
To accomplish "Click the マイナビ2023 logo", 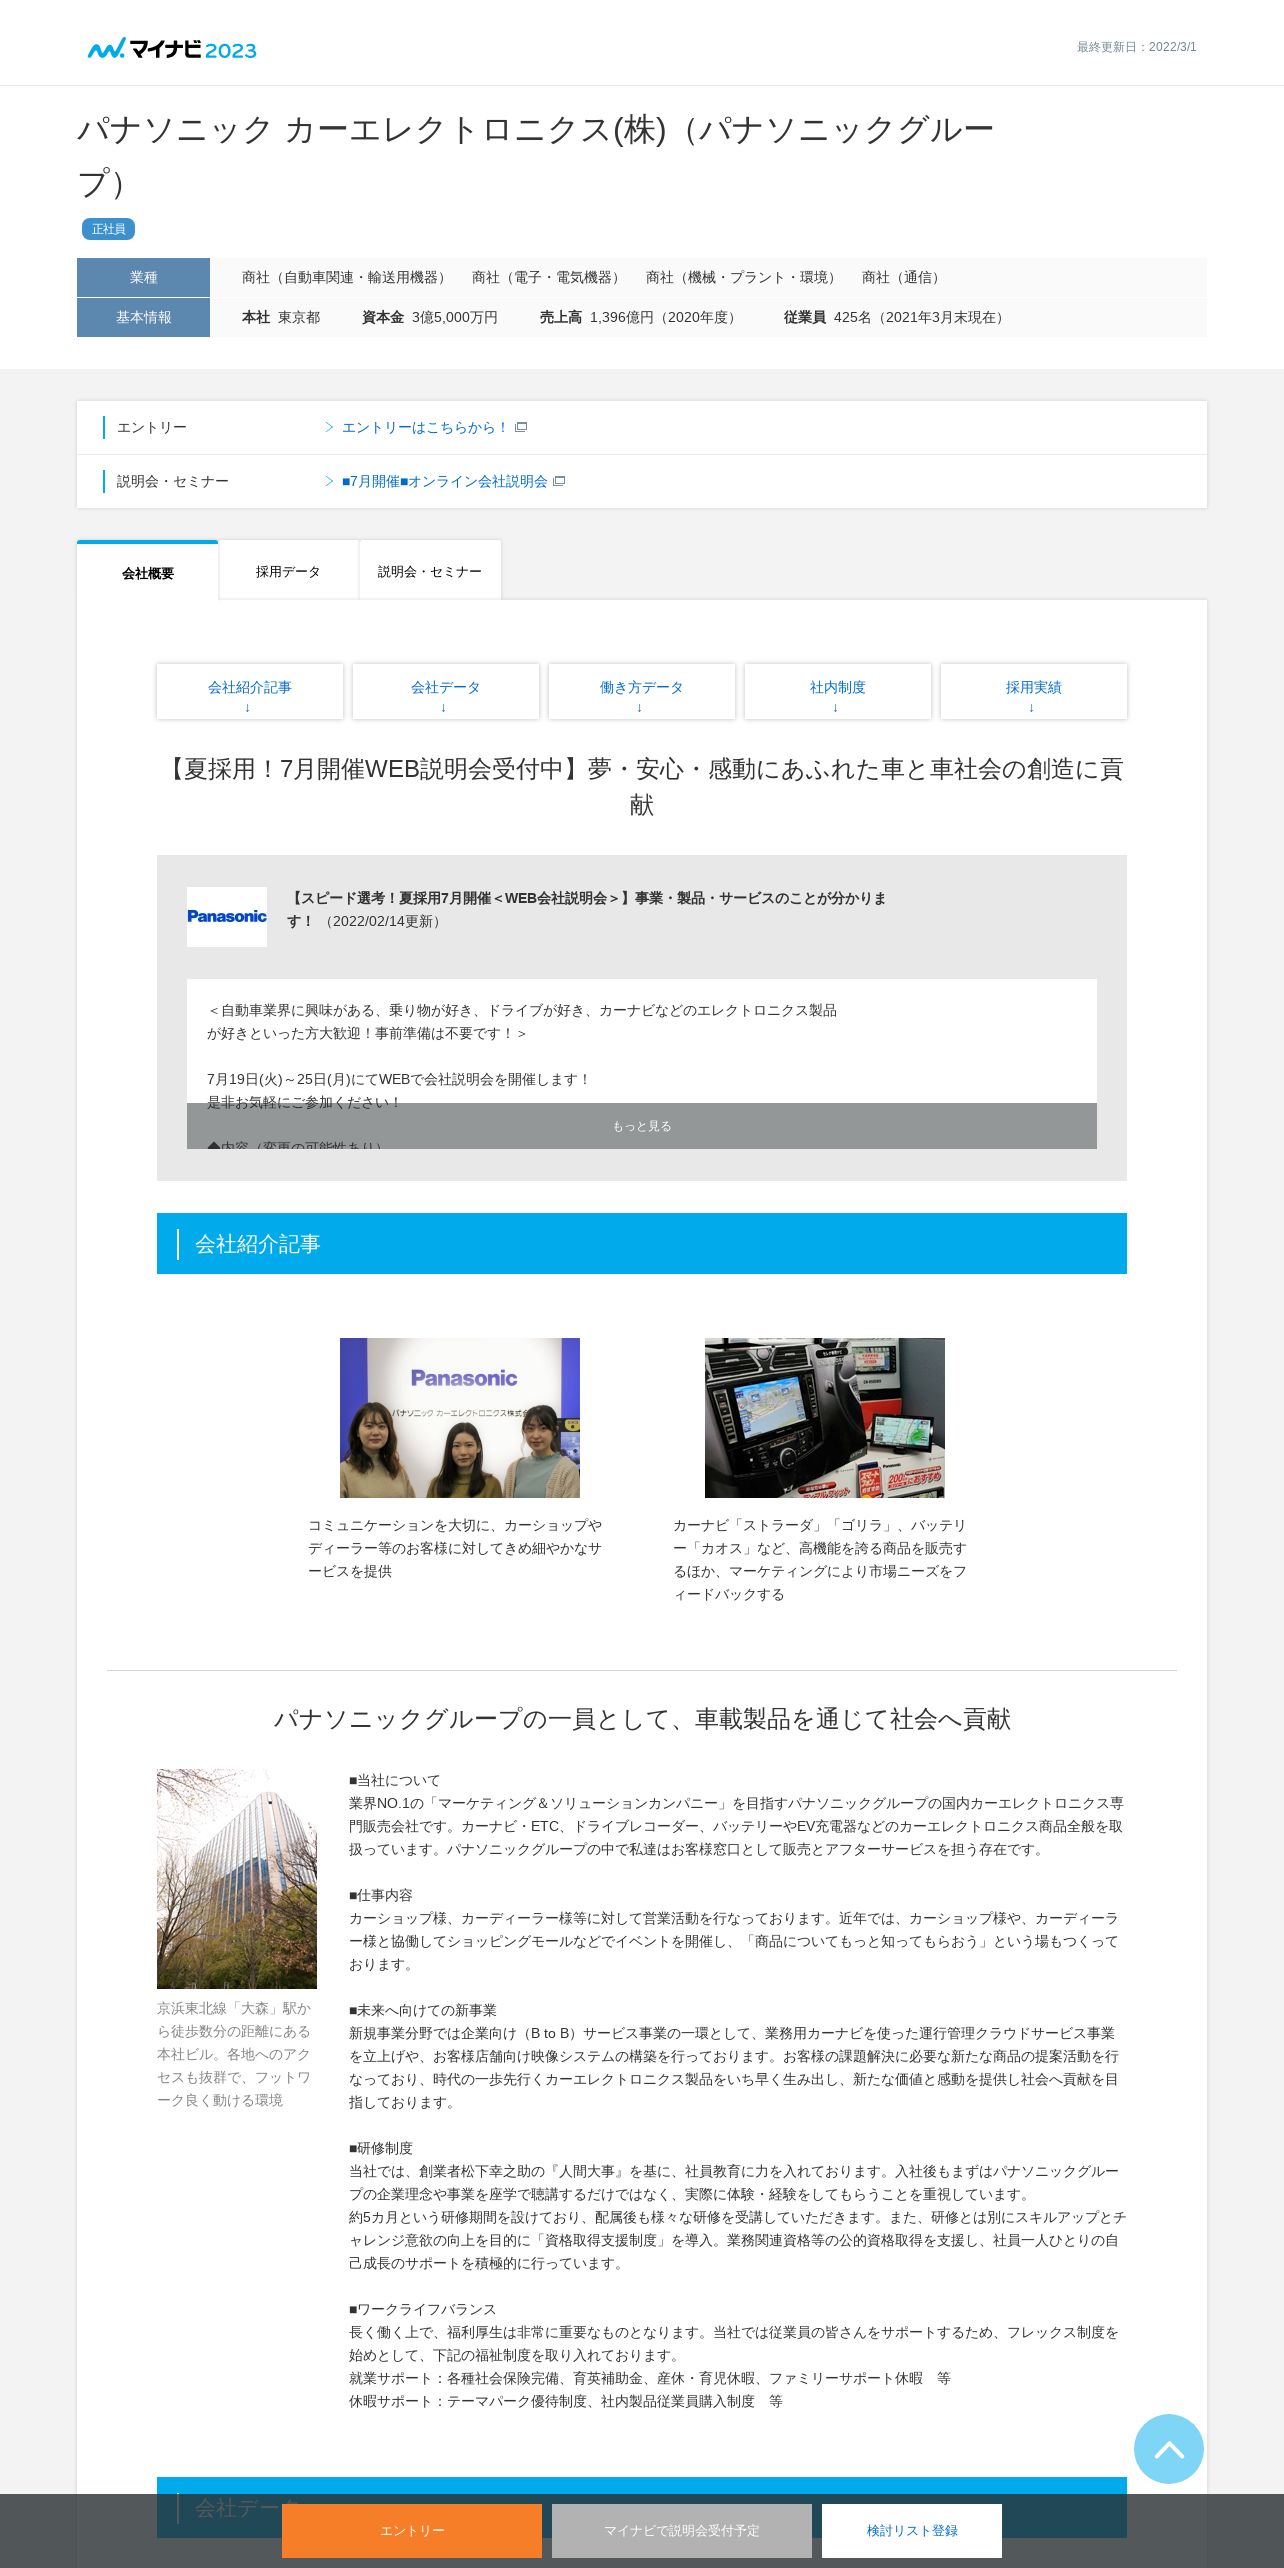I will pyautogui.click(x=172, y=48).
